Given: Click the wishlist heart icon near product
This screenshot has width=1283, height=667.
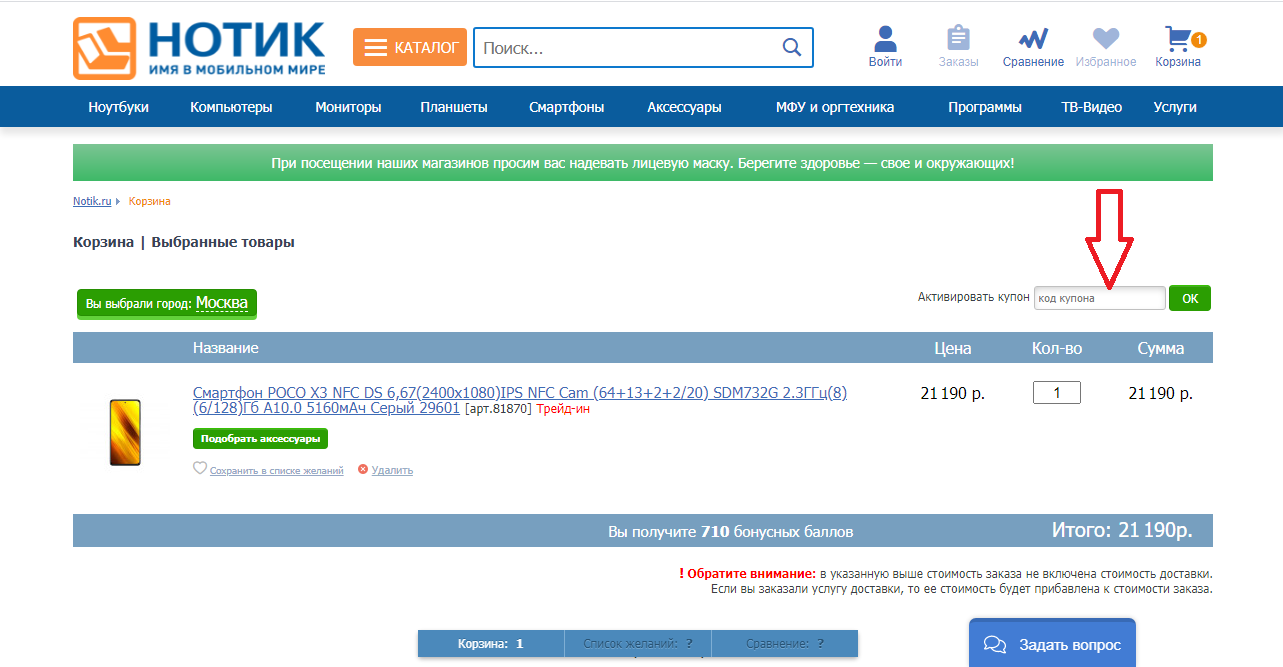Looking at the screenshot, I should [200, 468].
